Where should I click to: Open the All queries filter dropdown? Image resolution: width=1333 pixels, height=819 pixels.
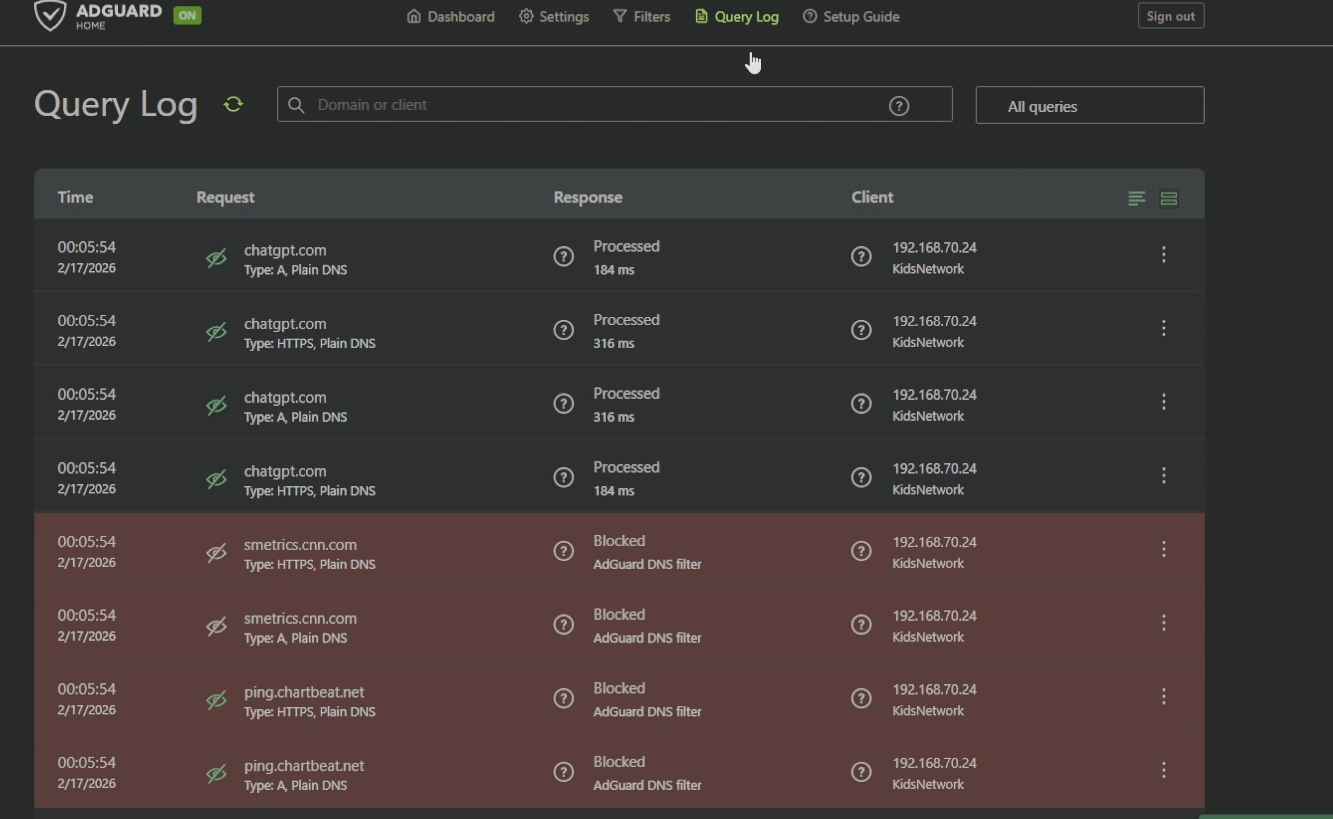pyautogui.click(x=1089, y=106)
